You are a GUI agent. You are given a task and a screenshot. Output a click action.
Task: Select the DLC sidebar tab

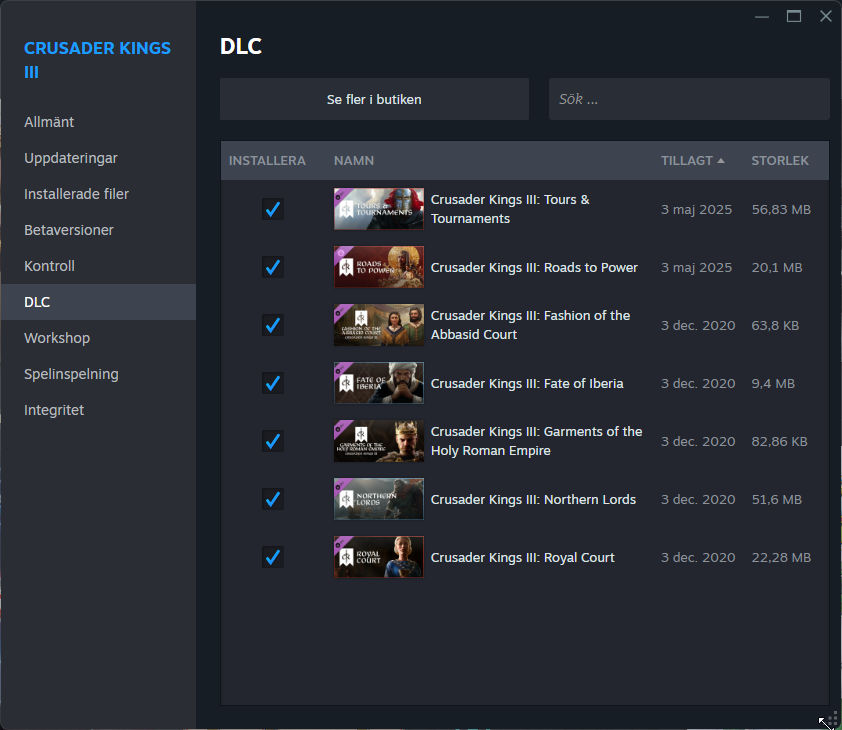click(x=98, y=302)
